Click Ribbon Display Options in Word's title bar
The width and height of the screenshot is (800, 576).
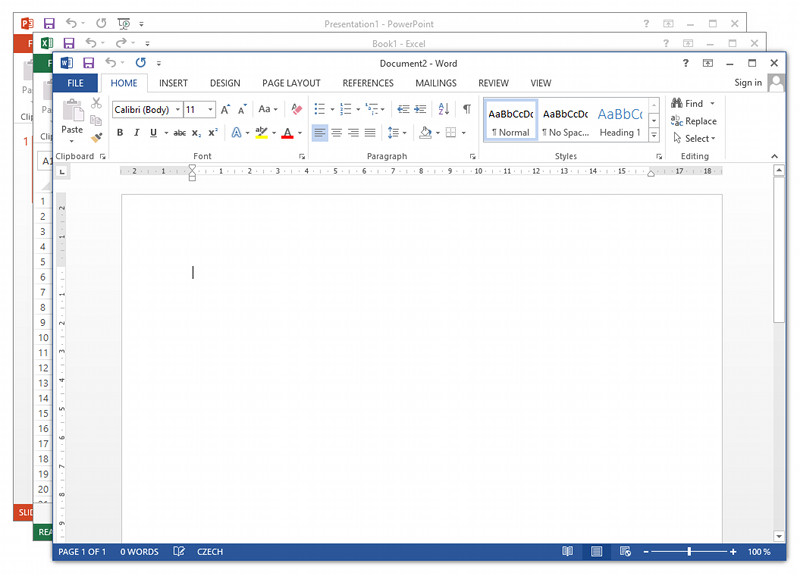pyautogui.click(x=708, y=63)
